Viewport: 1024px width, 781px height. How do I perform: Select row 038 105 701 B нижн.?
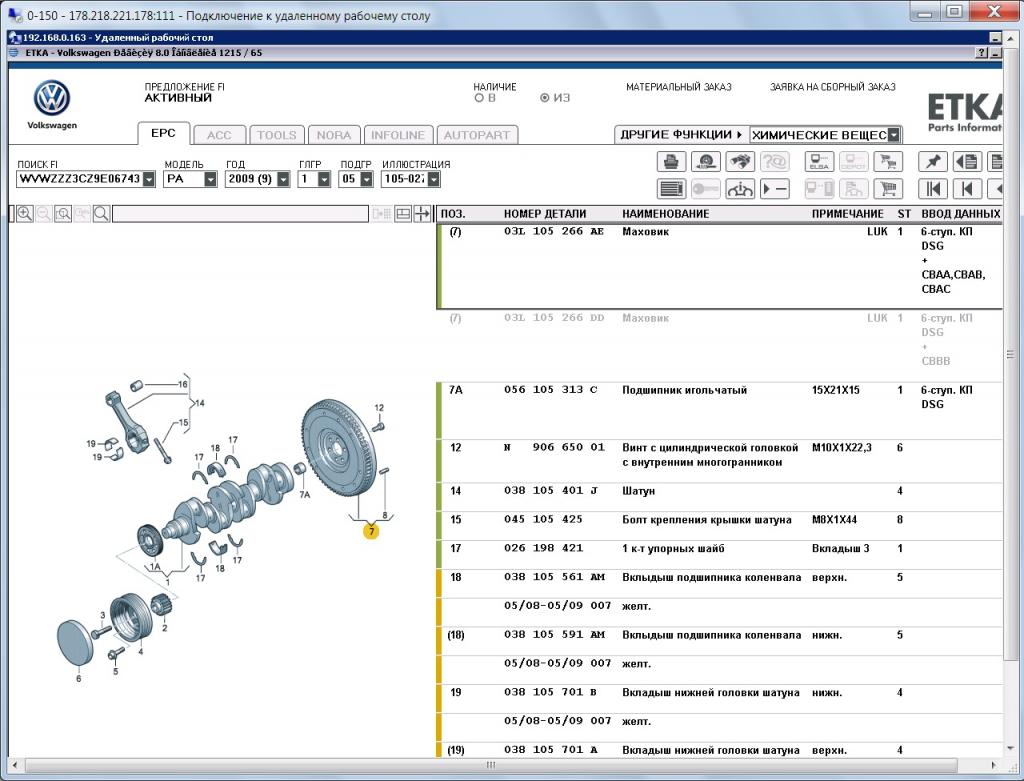coord(719,698)
